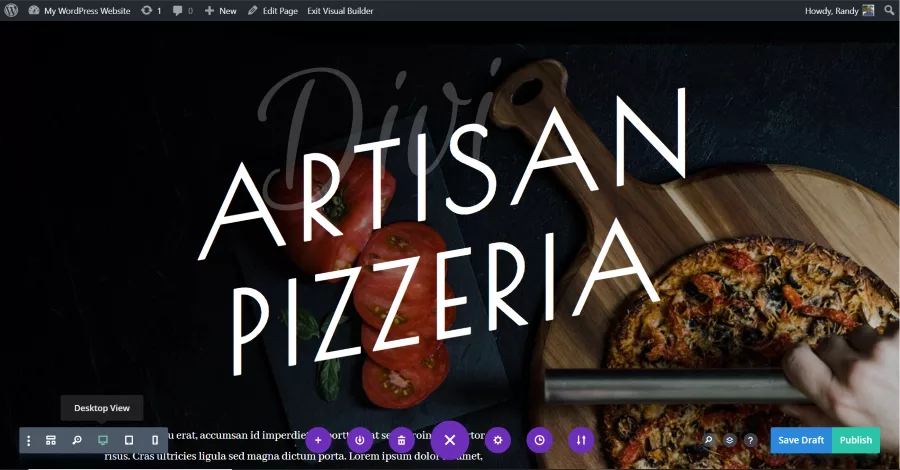Select the ARTISAN PIZZERIA heading text
900x470 pixels.
pos(442,230)
